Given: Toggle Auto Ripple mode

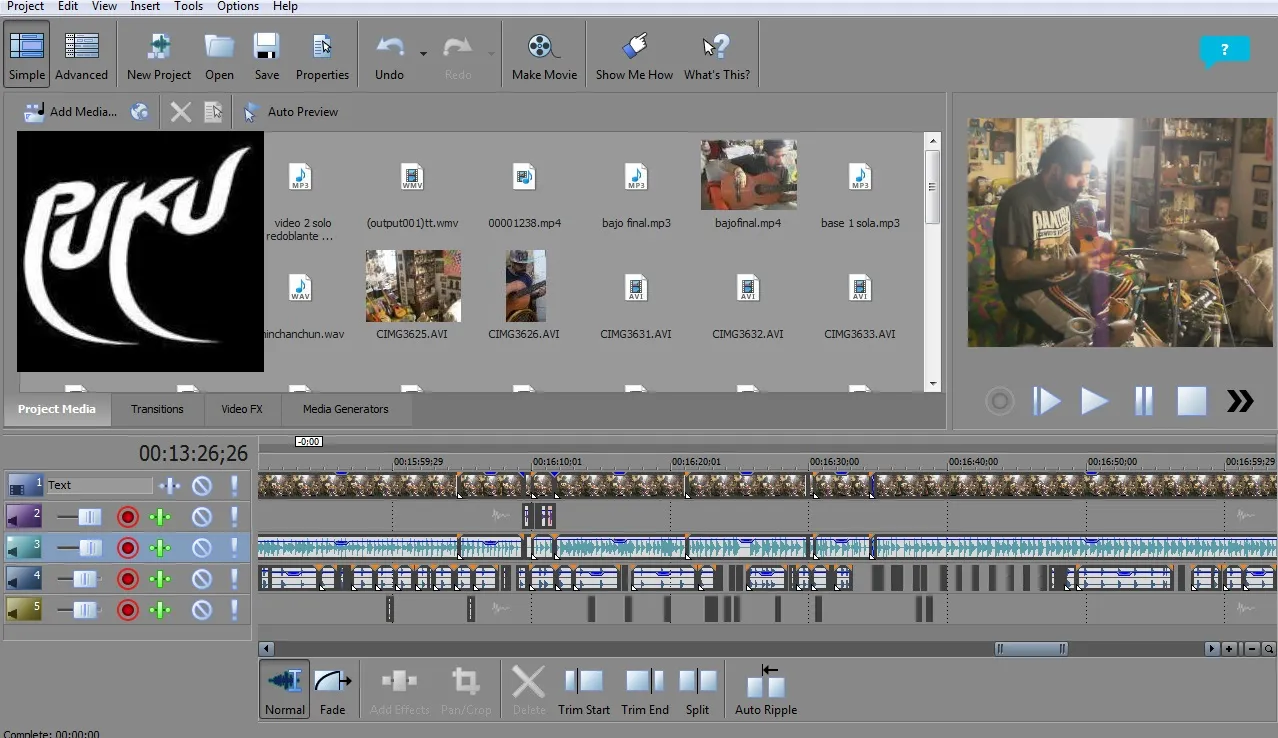Looking at the screenshot, I should (766, 690).
